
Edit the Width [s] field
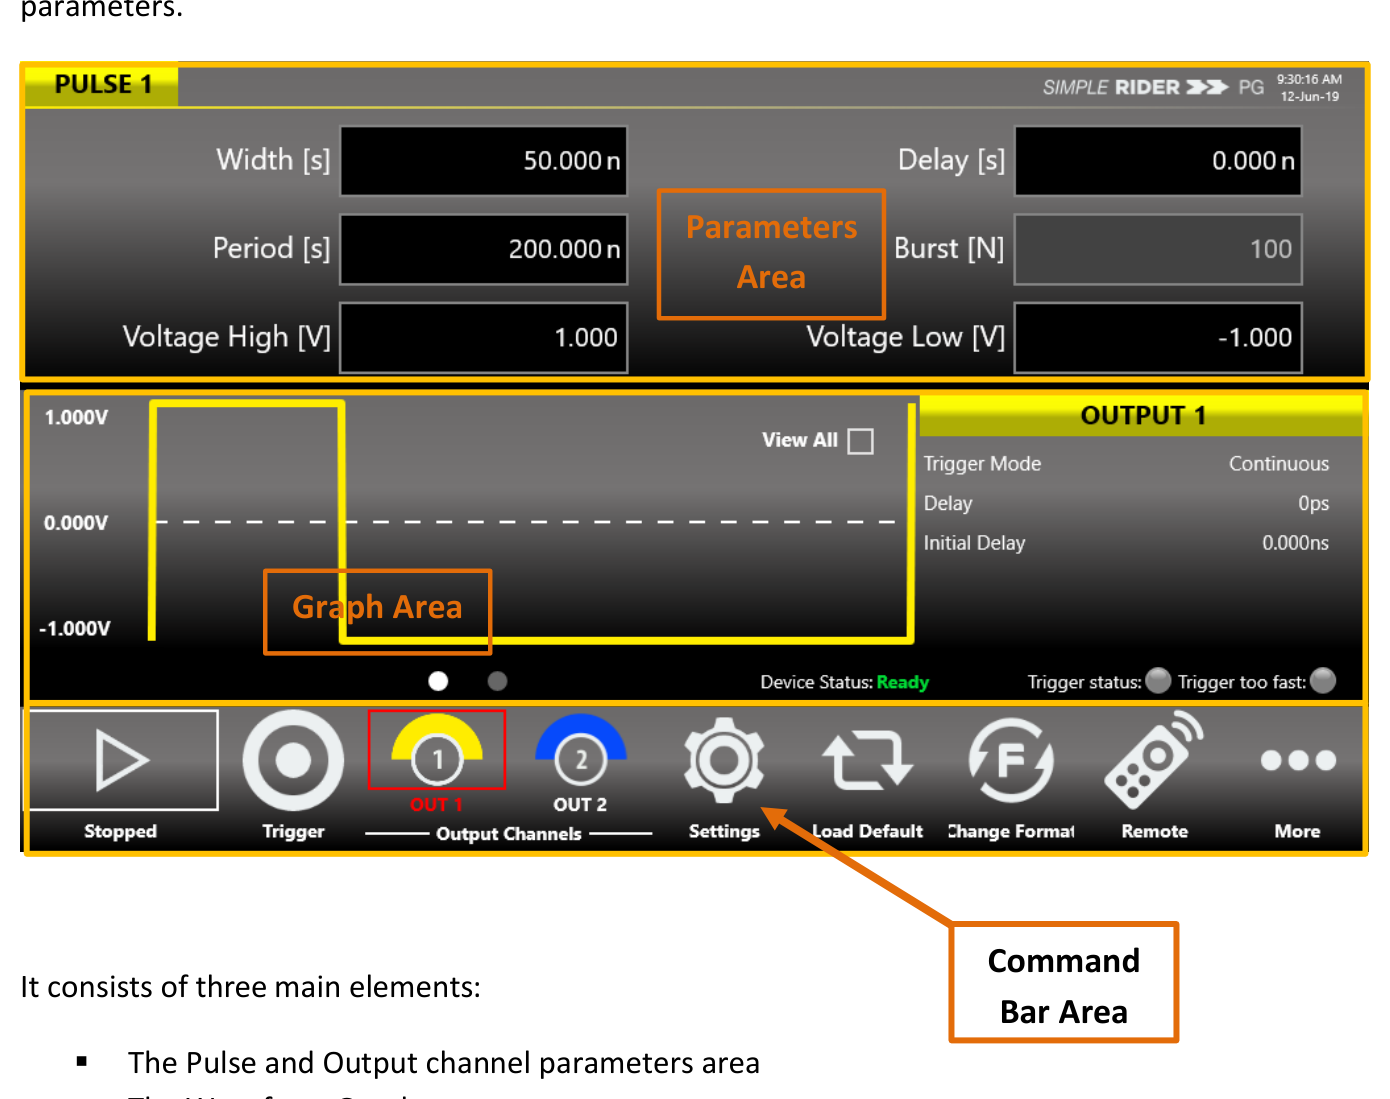(484, 161)
